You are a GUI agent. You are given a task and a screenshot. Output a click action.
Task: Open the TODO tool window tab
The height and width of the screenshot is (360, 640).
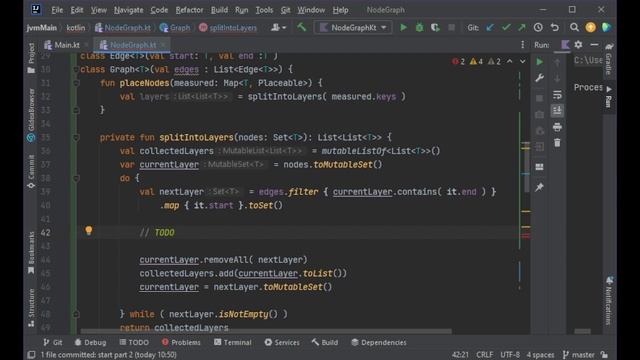coord(134,342)
